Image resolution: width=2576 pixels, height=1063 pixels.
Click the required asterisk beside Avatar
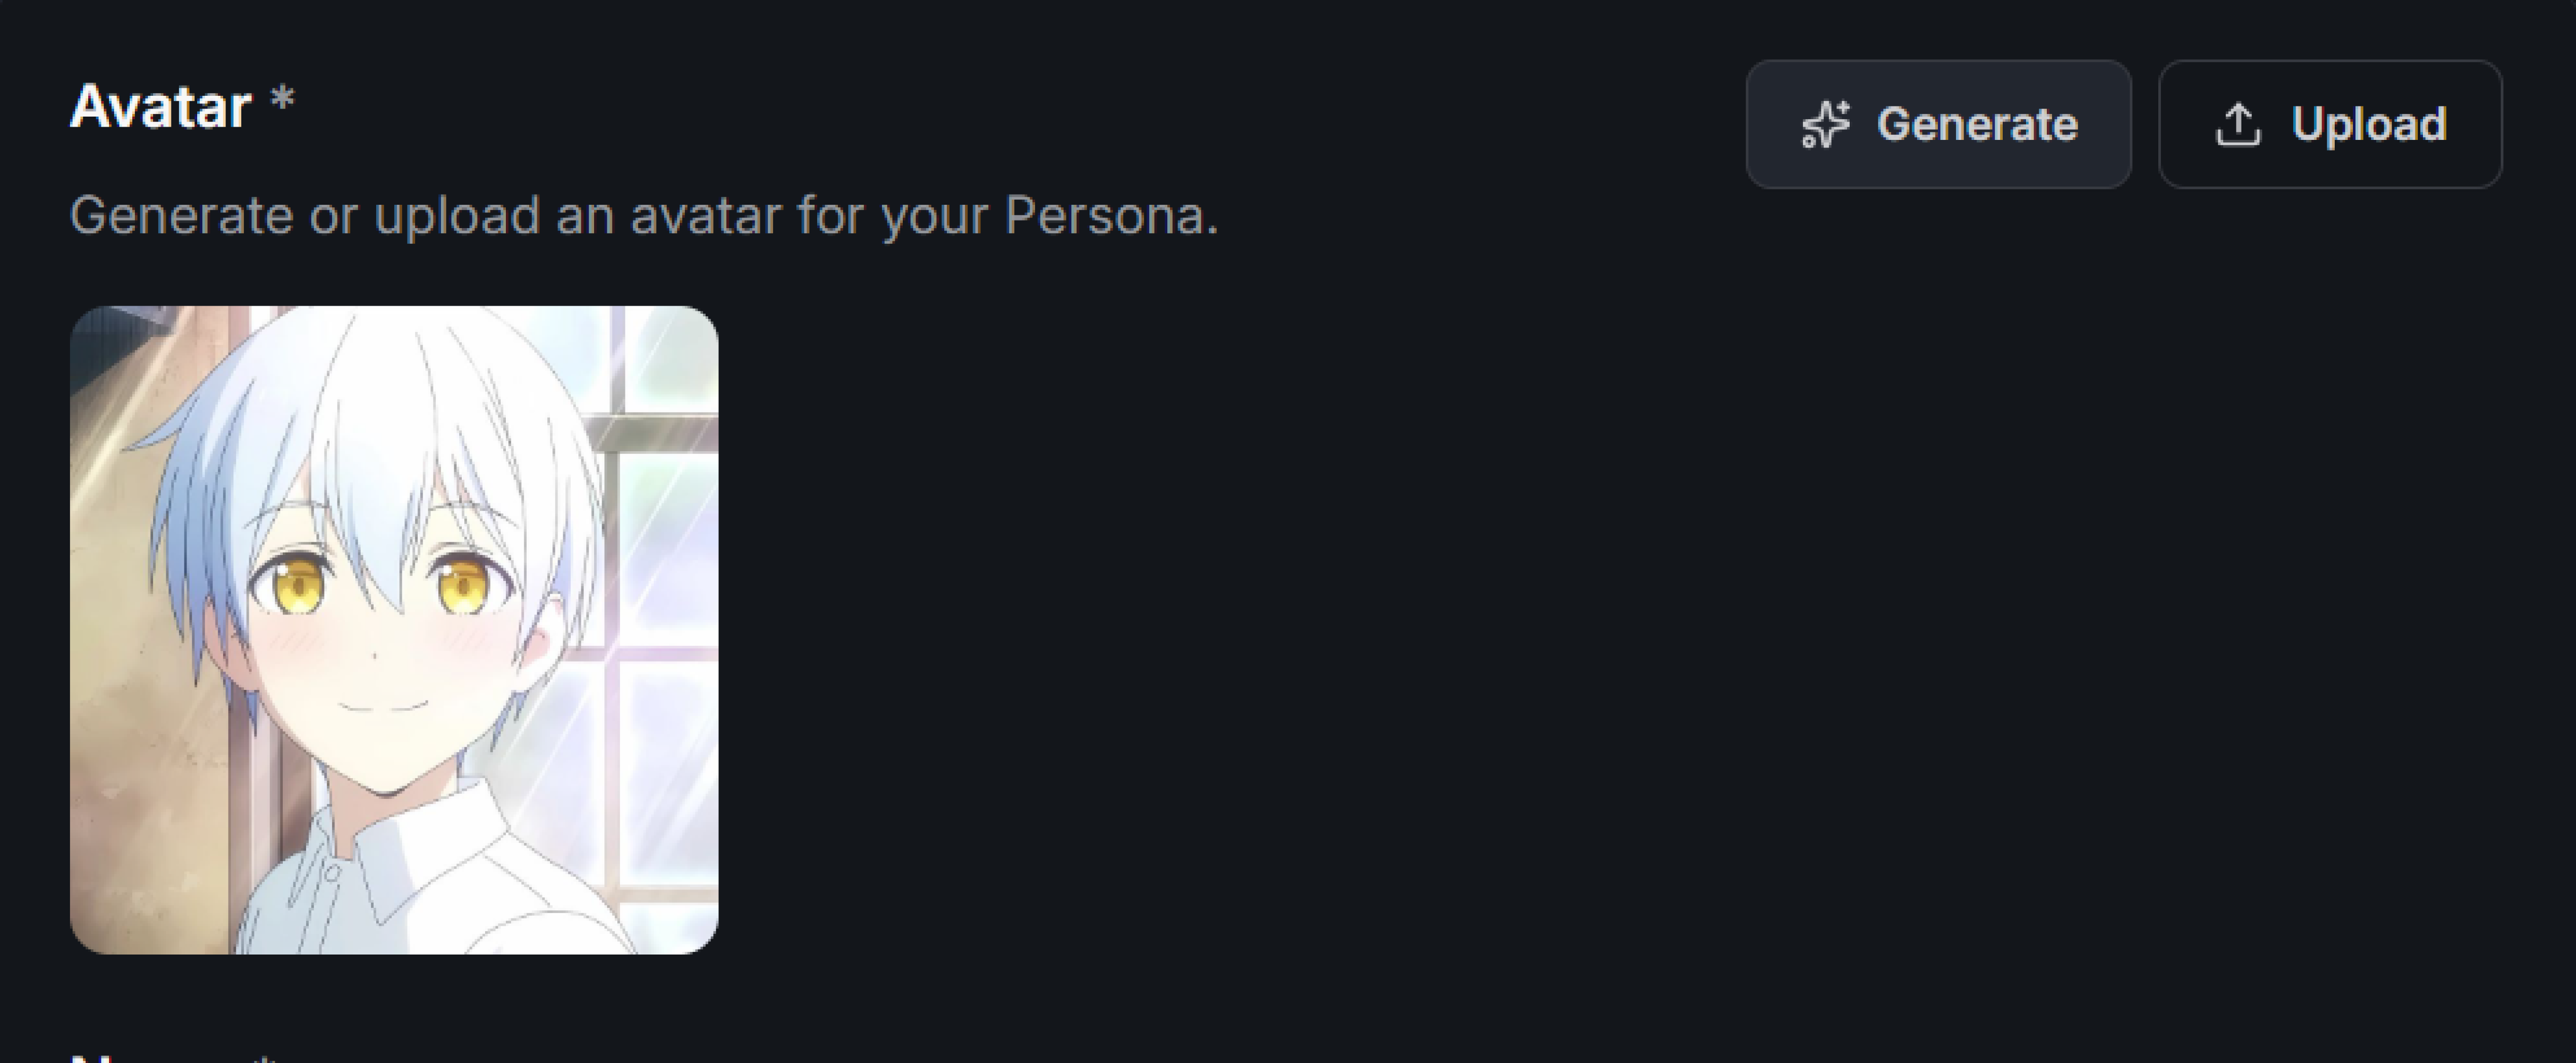[x=283, y=100]
